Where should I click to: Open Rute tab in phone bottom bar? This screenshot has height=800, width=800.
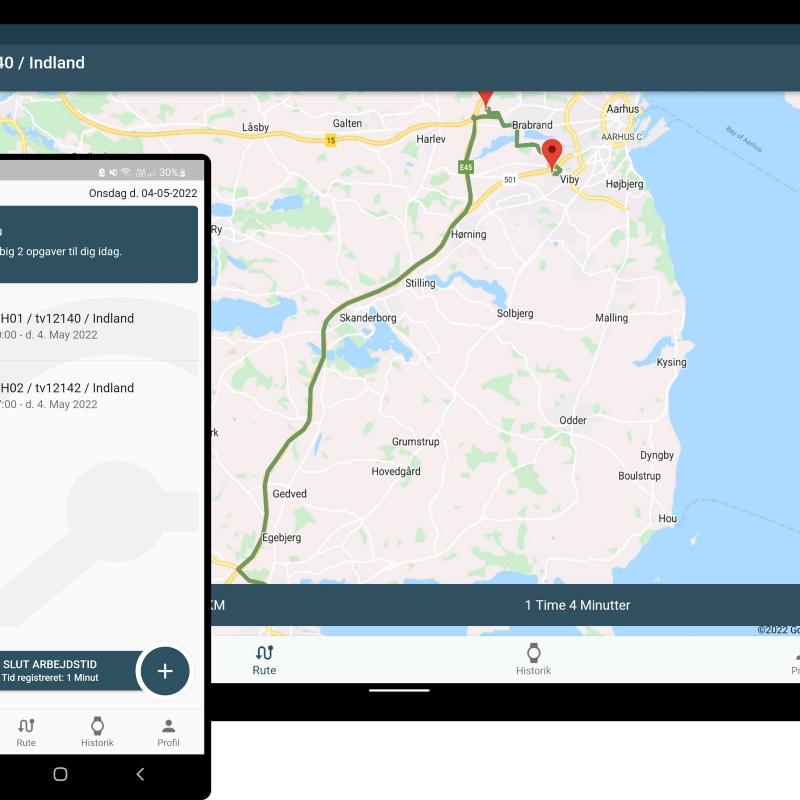click(x=26, y=732)
